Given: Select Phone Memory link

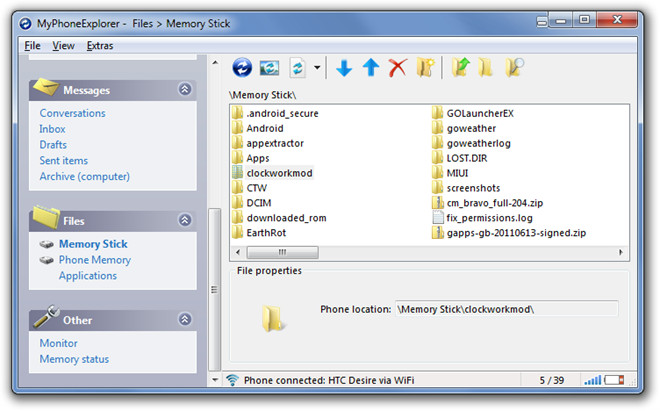Looking at the screenshot, I should (x=95, y=260).
